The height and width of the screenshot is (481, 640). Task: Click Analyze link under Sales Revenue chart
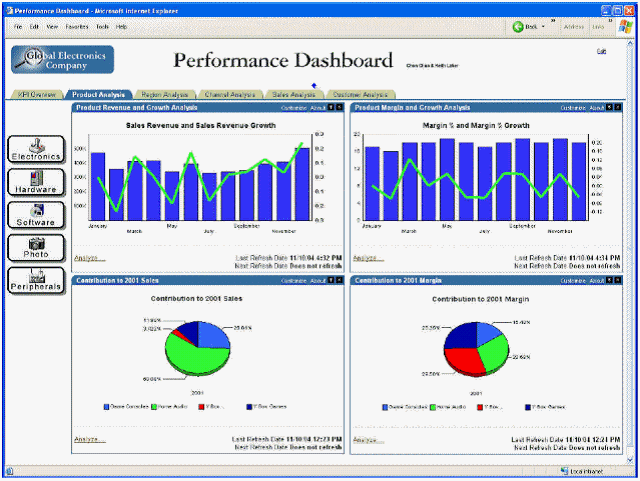pyautogui.click(x=90, y=258)
